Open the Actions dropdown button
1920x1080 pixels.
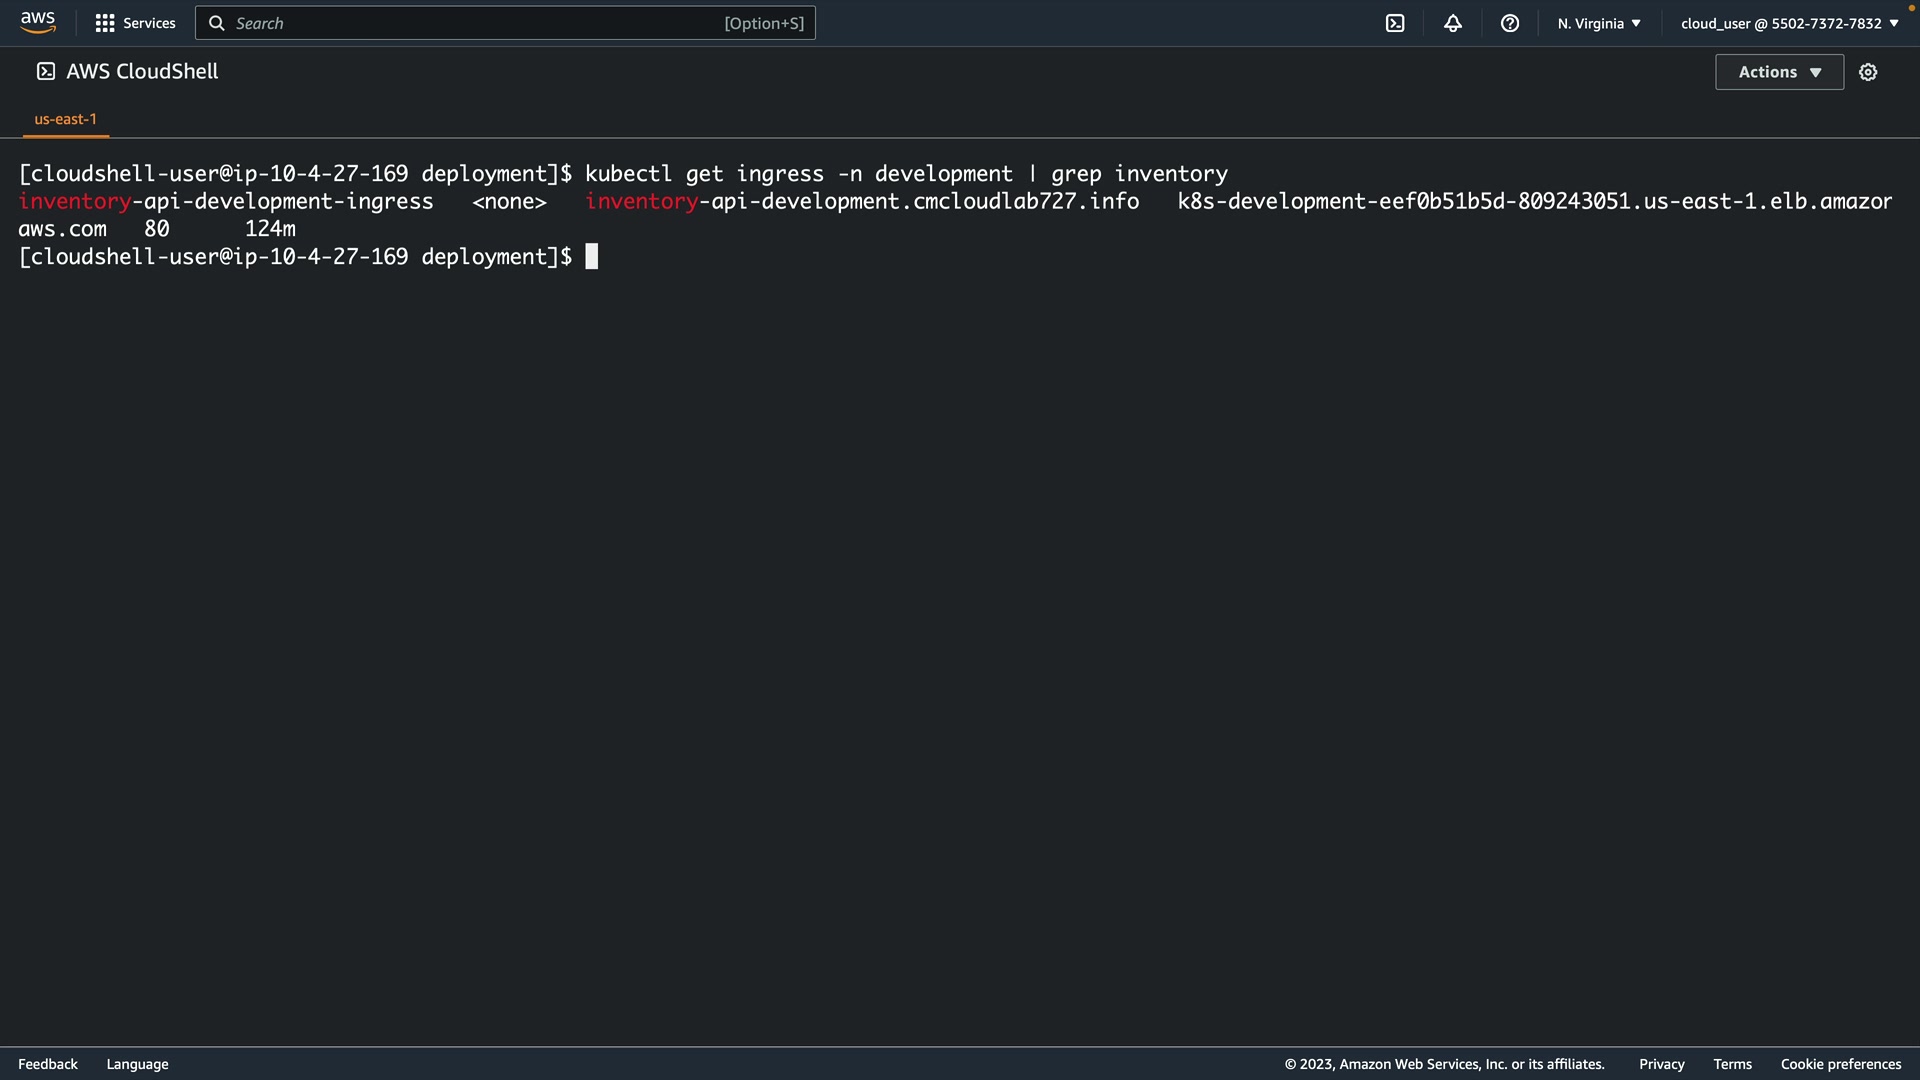coord(1779,72)
